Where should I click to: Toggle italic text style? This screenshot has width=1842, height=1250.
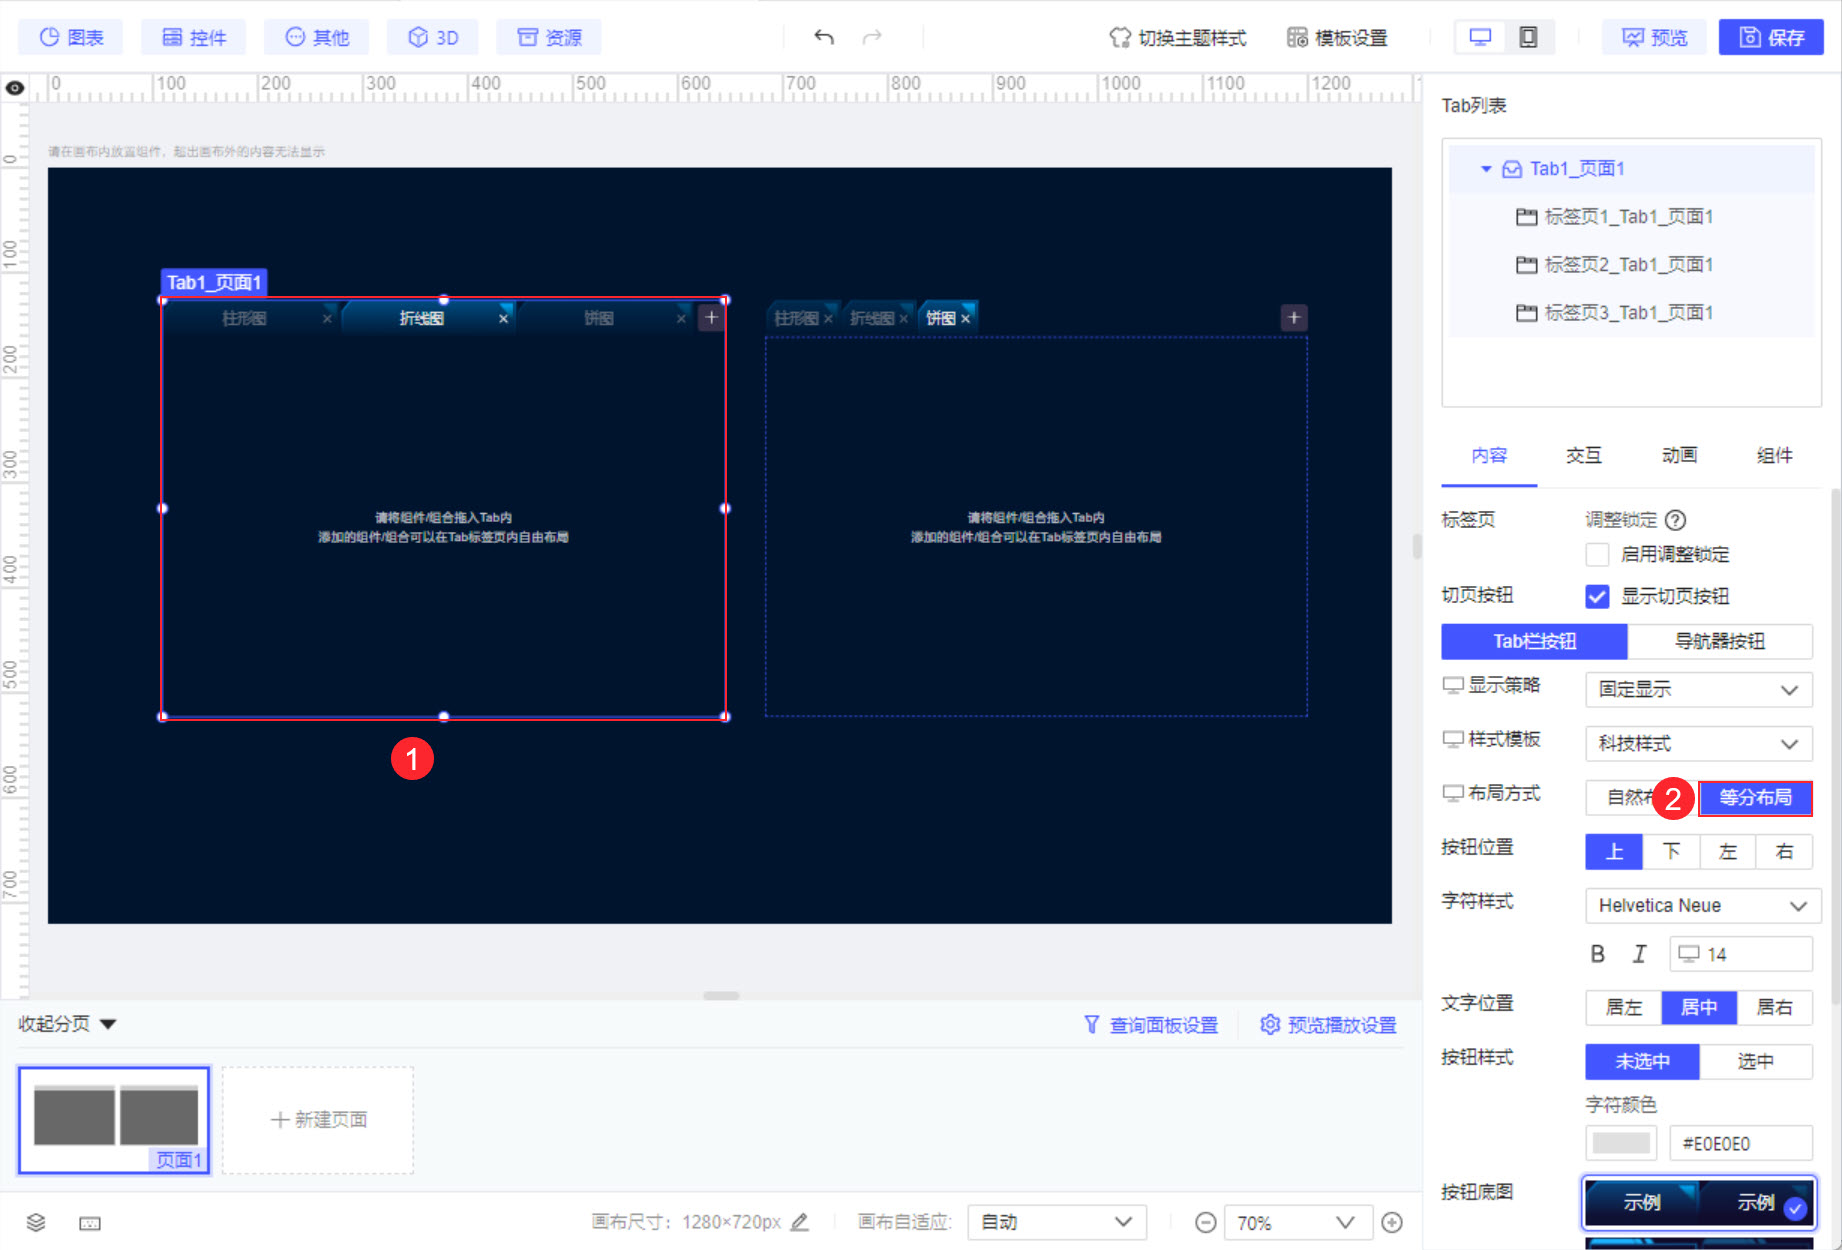pos(1639,954)
